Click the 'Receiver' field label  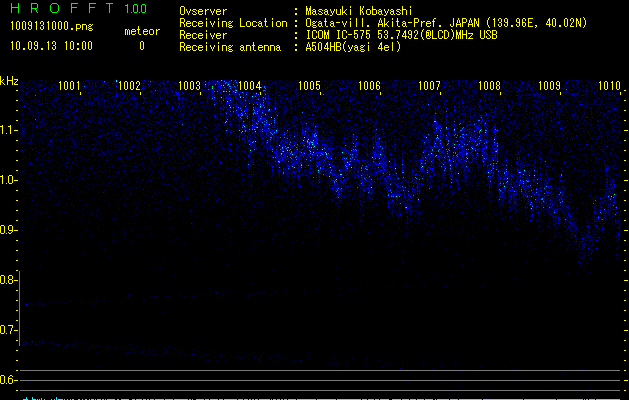pos(203,35)
